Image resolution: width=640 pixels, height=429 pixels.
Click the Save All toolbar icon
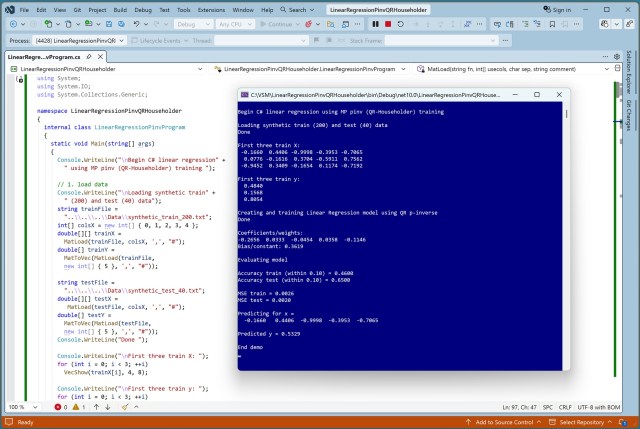(x=121, y=24)
